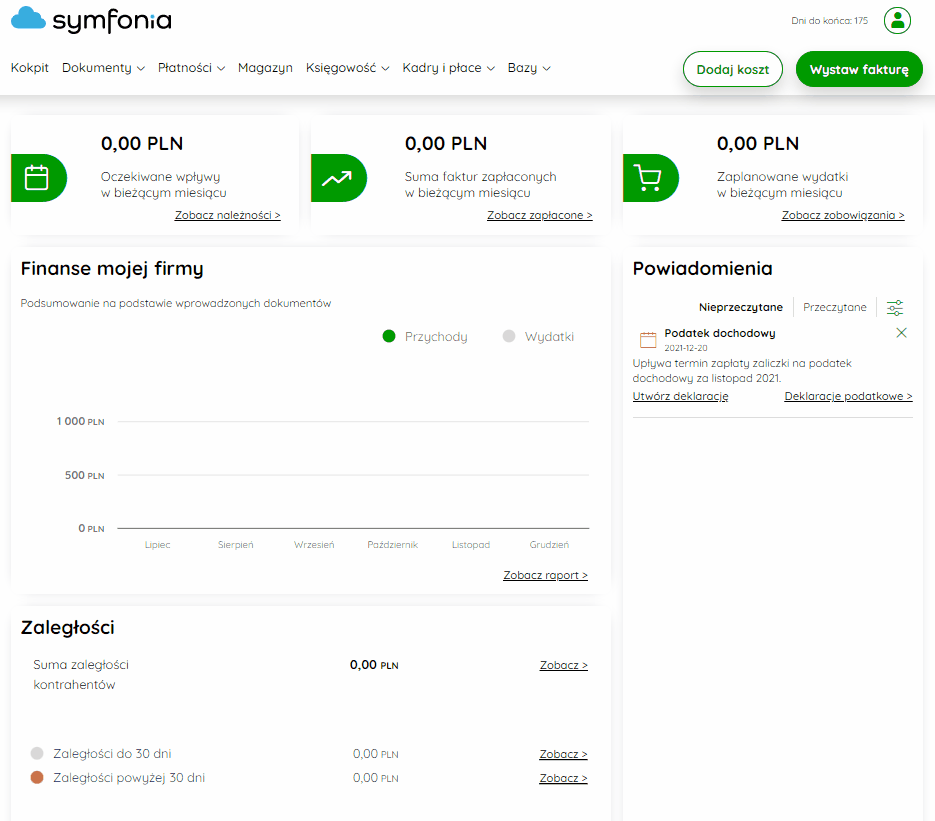Click Utwórz deklarację link
The width and height of the screenshot is (935, 821).
[x=680, y=396]
